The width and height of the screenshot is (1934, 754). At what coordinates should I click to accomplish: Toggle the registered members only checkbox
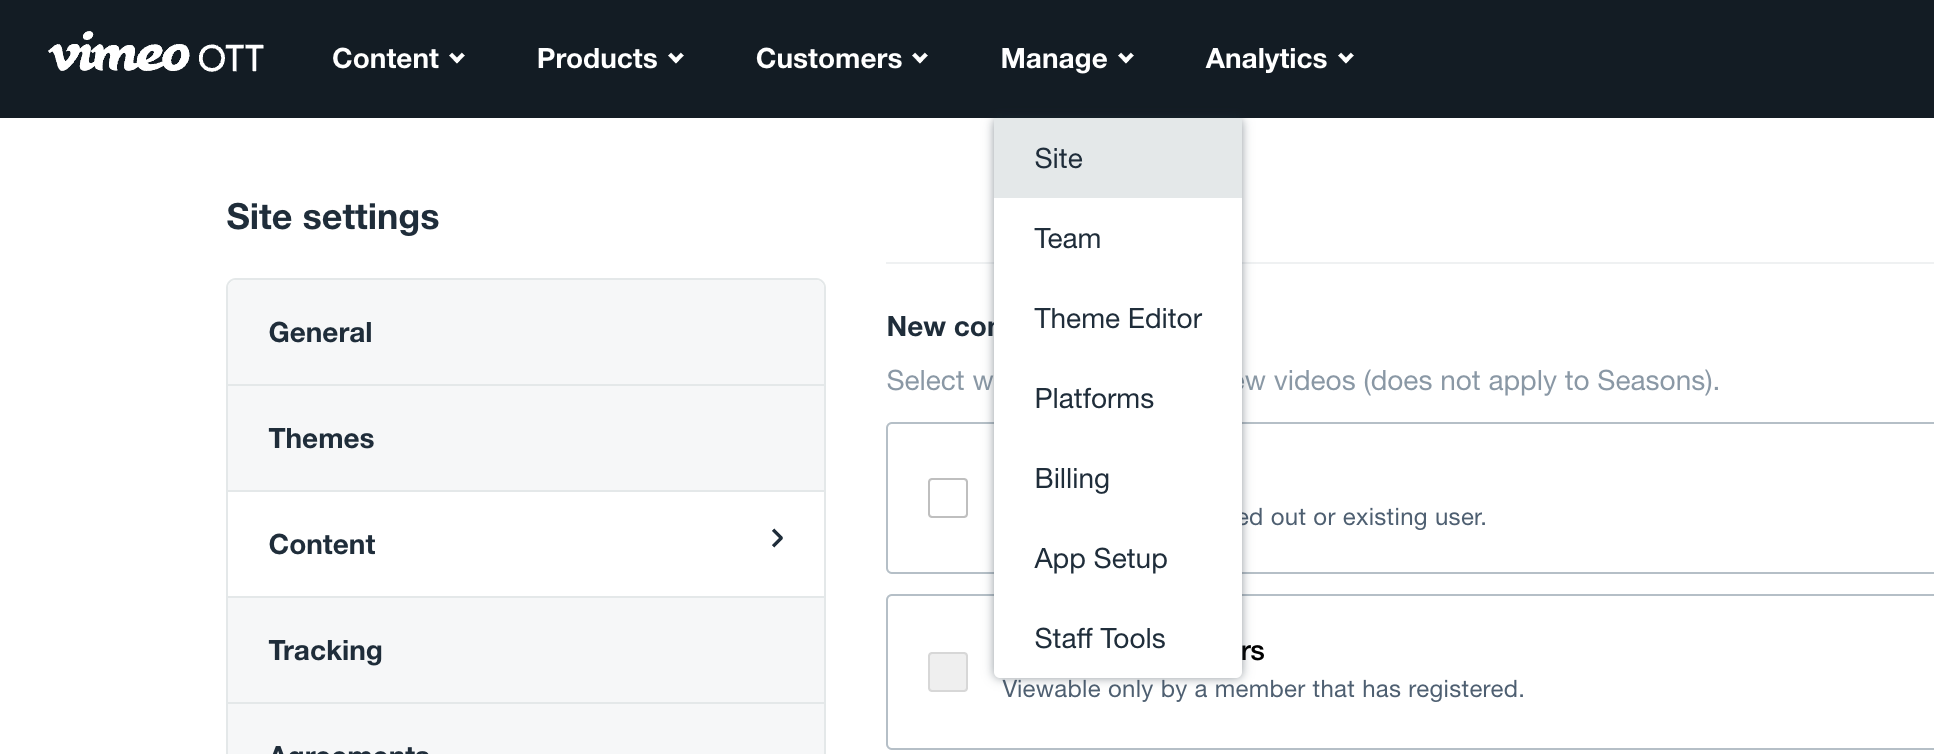click(947, 672)
